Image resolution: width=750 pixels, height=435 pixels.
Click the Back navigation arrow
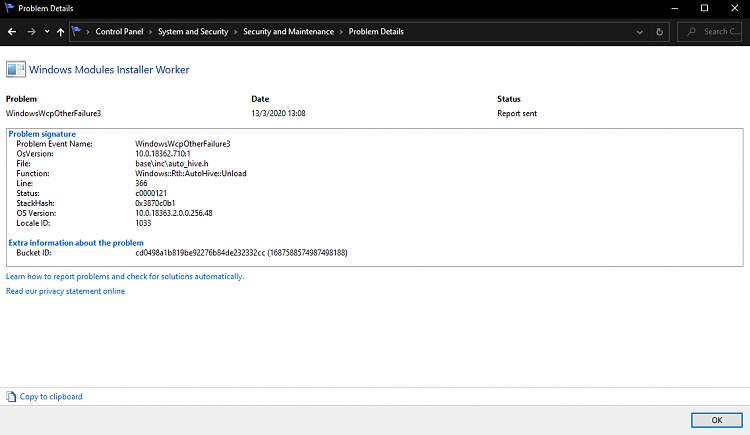(12, 31)
